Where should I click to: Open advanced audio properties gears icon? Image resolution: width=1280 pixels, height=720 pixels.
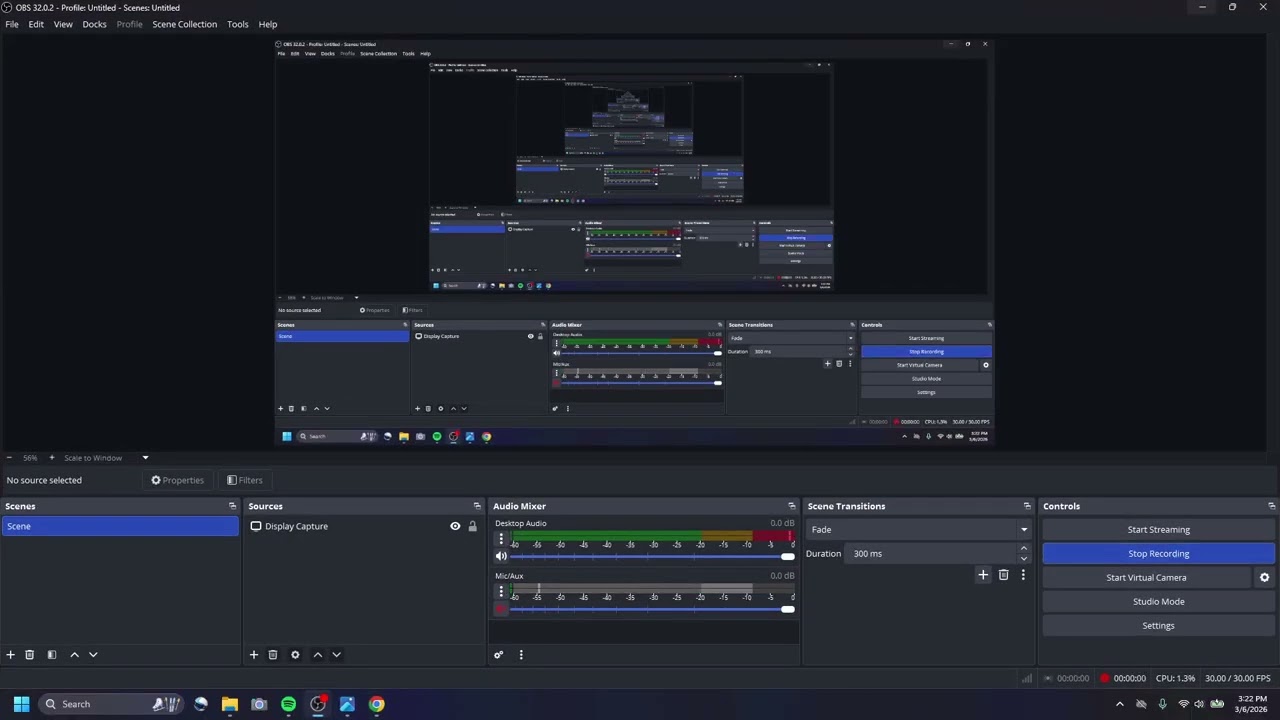[498, 655]
